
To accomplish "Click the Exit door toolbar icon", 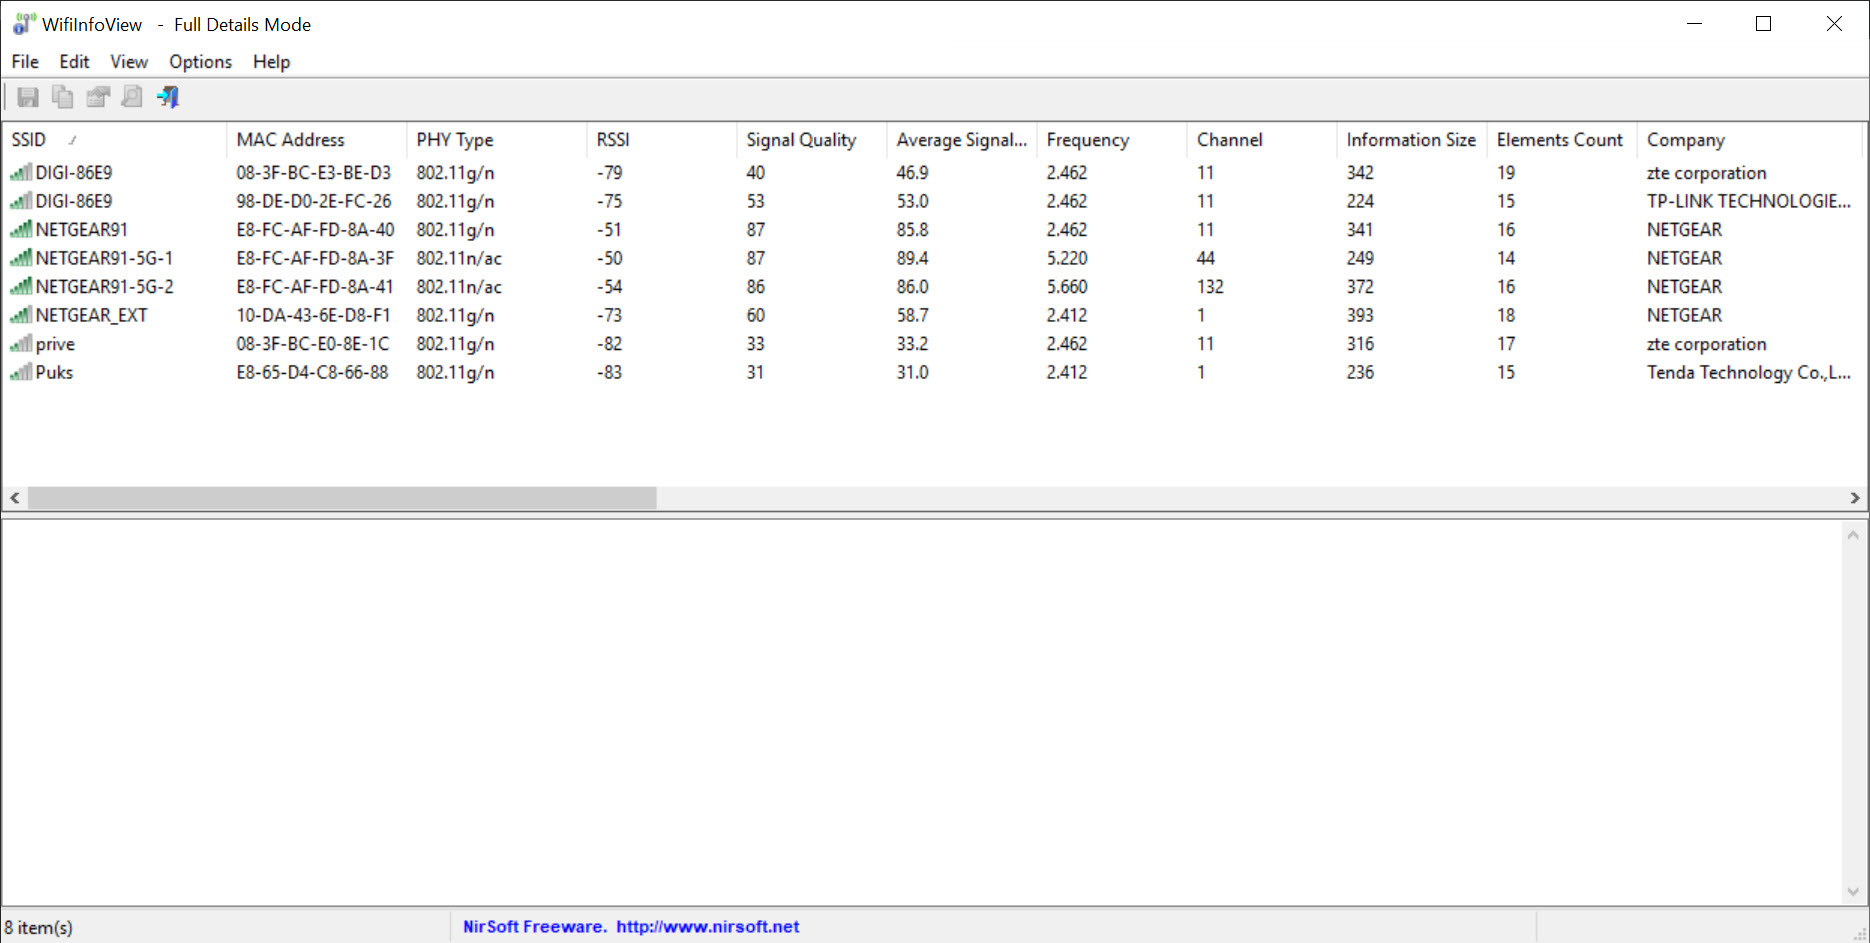I will point(168,97).
